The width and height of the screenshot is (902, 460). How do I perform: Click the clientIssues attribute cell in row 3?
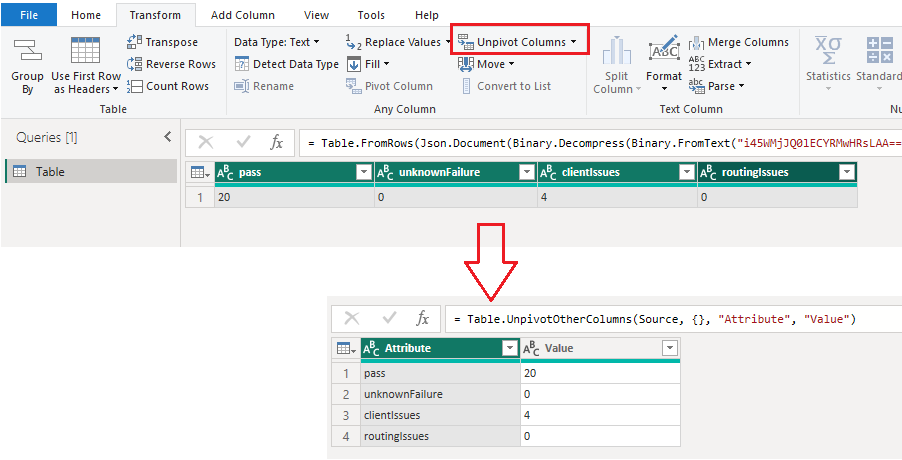click(x=440, y=415)
